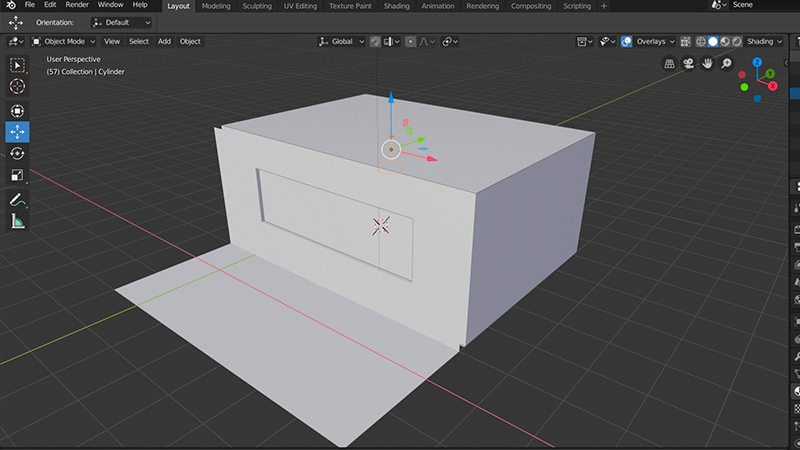Open the Scene selector dropdown
This screenshot has width=800, height=450.
point(719,5)
